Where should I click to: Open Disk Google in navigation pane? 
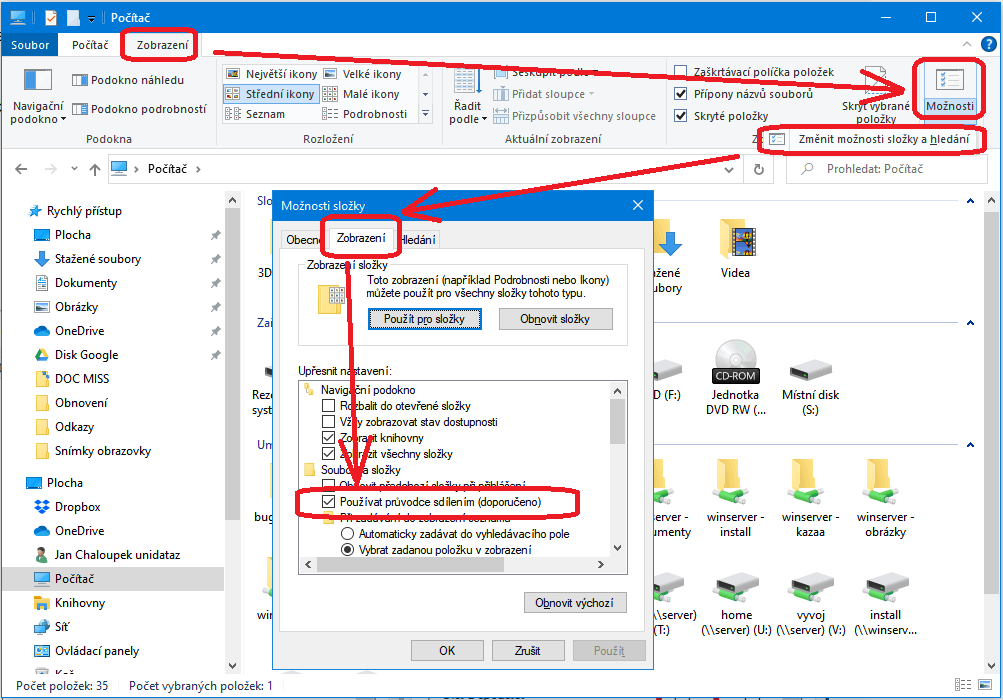(86, 354)
